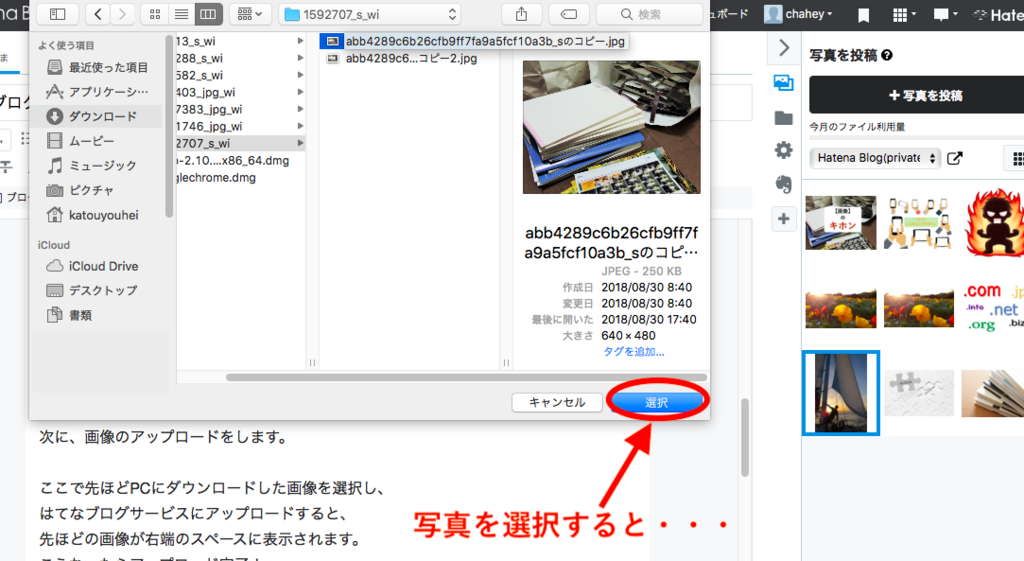Open the gear settings icon in sidebar
Viewport: 1024px width, 561px height.
click(784, 150)
